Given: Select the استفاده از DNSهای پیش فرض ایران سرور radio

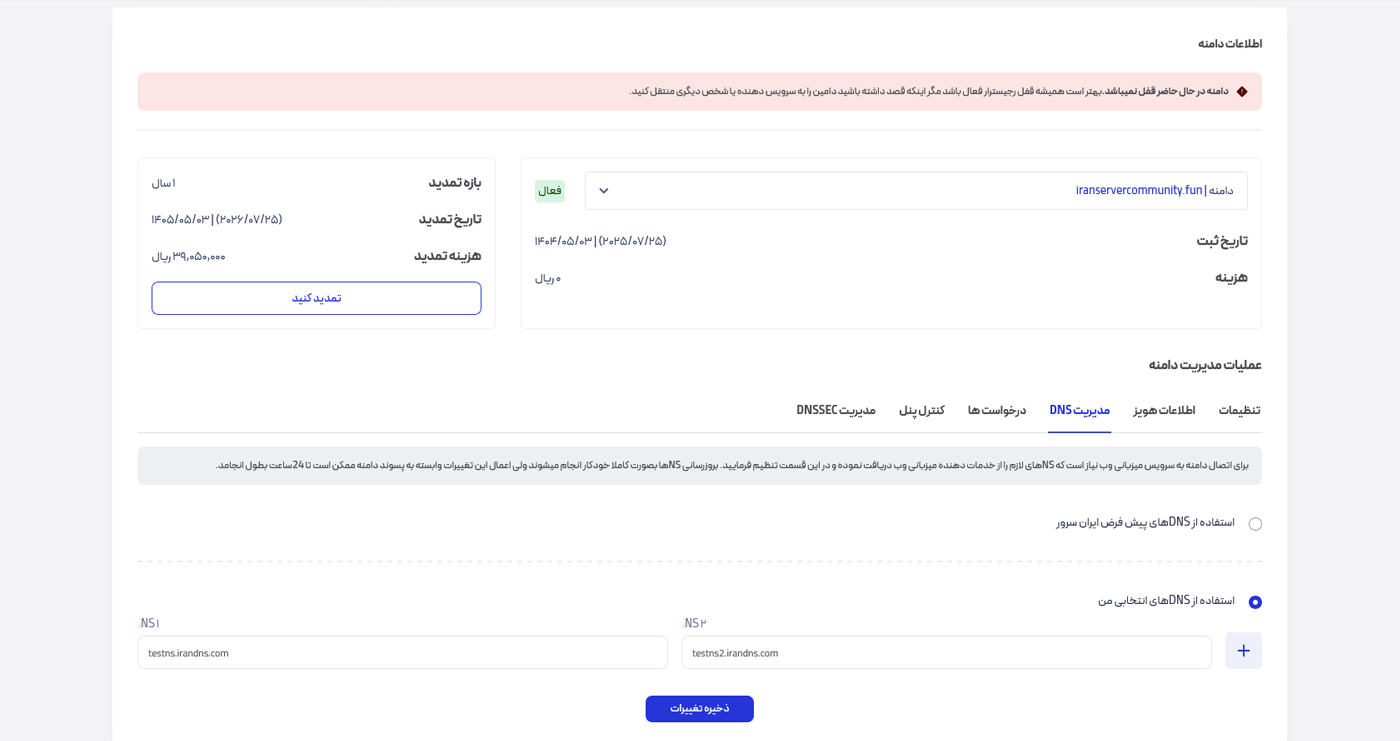Looking at the screenshot, I should pos(1256,522).
